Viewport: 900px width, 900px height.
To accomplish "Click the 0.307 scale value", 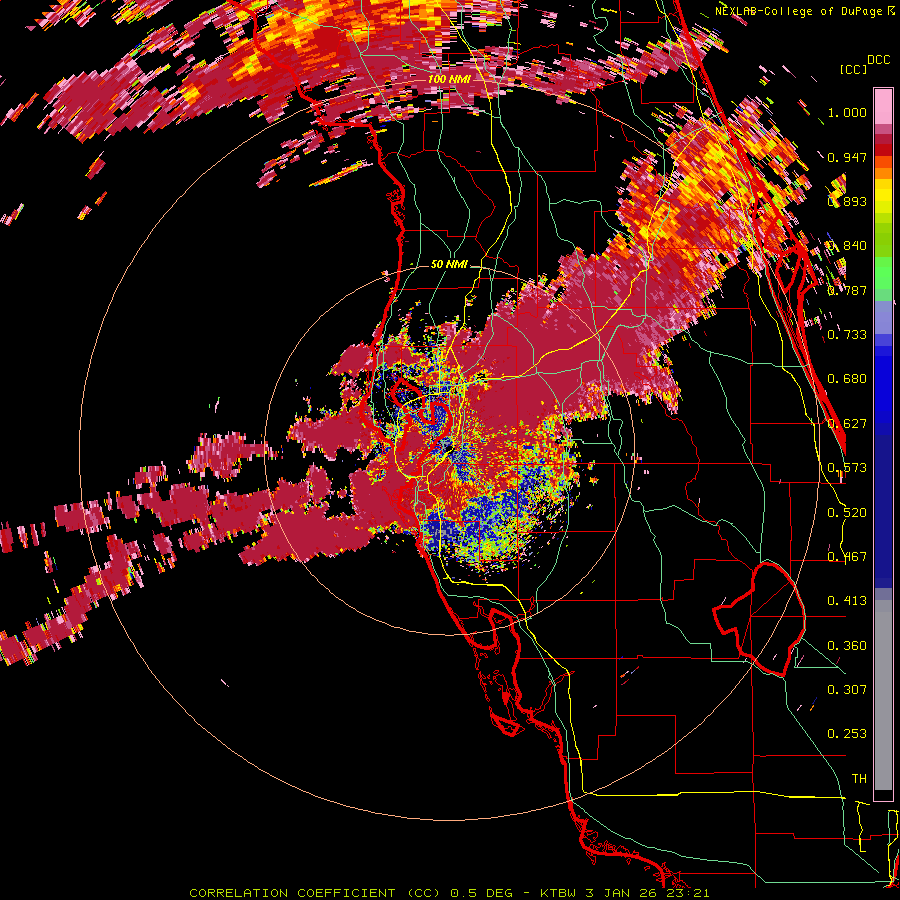I will pyautogui.click(x=847, y=690).
